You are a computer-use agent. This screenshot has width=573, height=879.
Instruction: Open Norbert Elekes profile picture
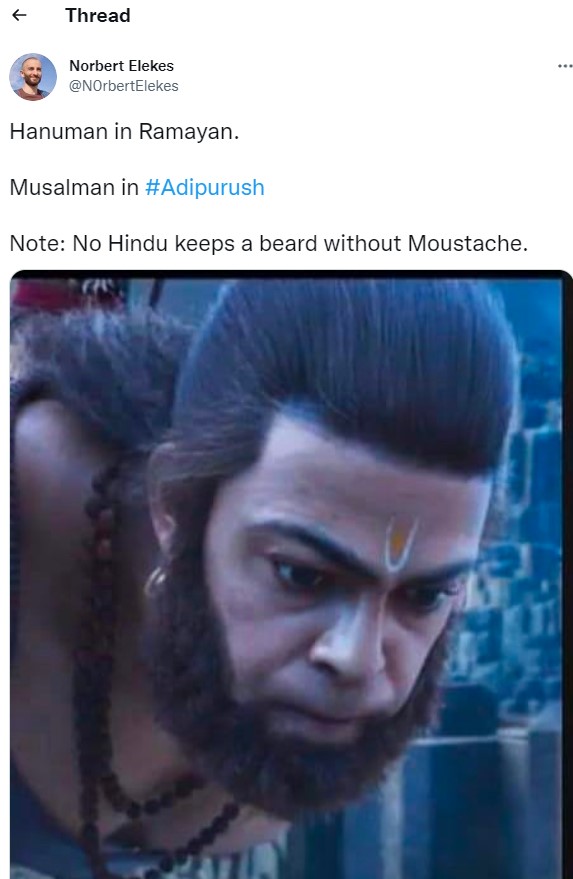(33, 77)
